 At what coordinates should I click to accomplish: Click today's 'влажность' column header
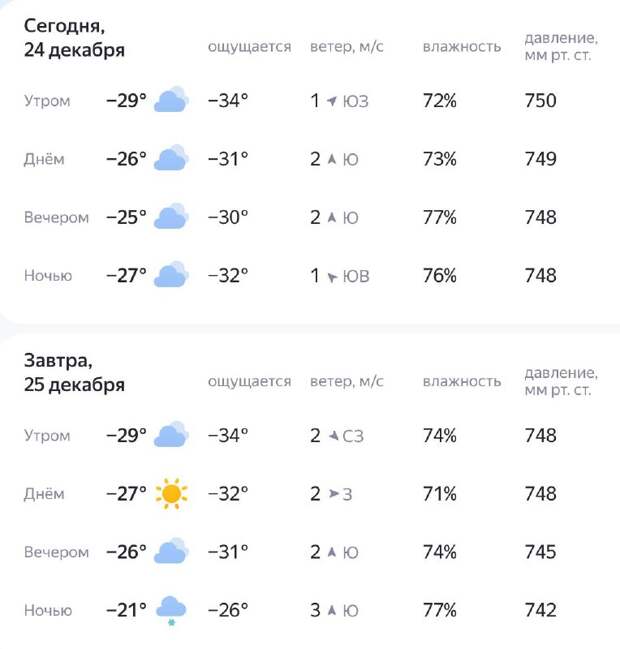point(461,47)
